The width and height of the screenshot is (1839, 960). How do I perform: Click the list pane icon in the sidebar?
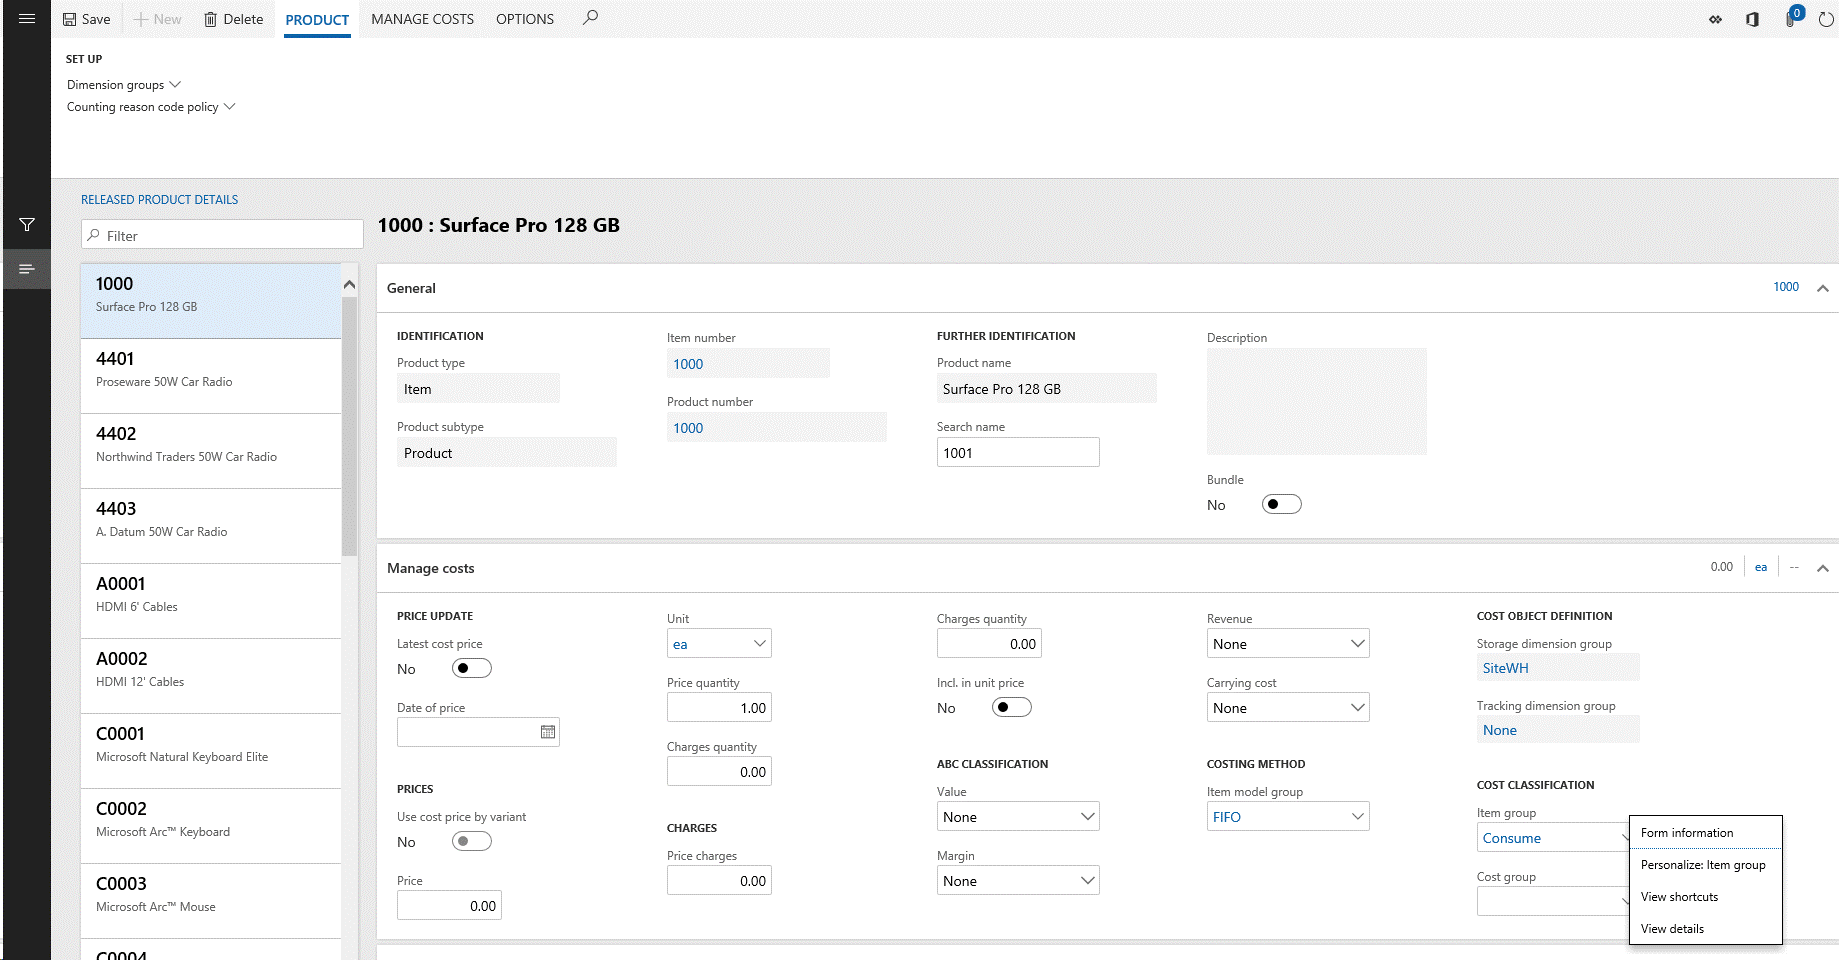[26, 268]
